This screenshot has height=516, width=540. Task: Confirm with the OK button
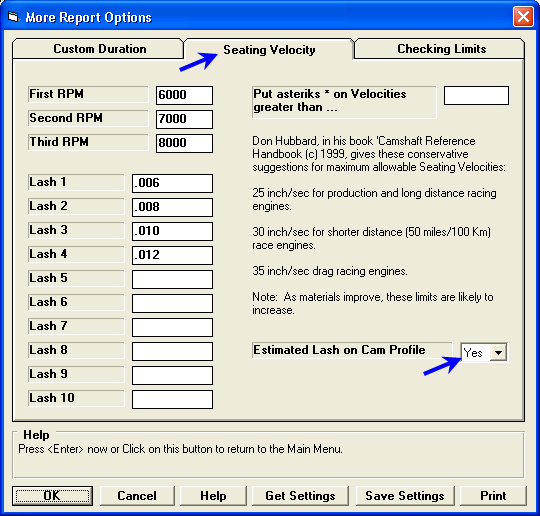point(52,496)
